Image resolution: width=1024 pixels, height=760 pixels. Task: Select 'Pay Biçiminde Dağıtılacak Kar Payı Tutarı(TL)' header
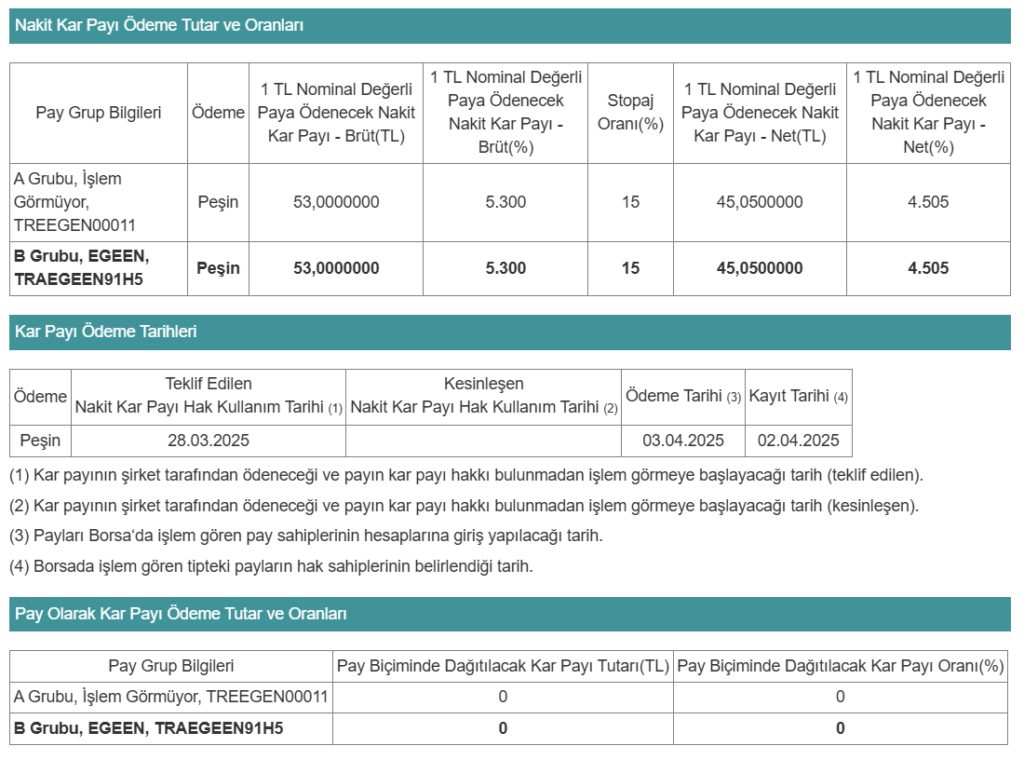click(x=503, y=667)
